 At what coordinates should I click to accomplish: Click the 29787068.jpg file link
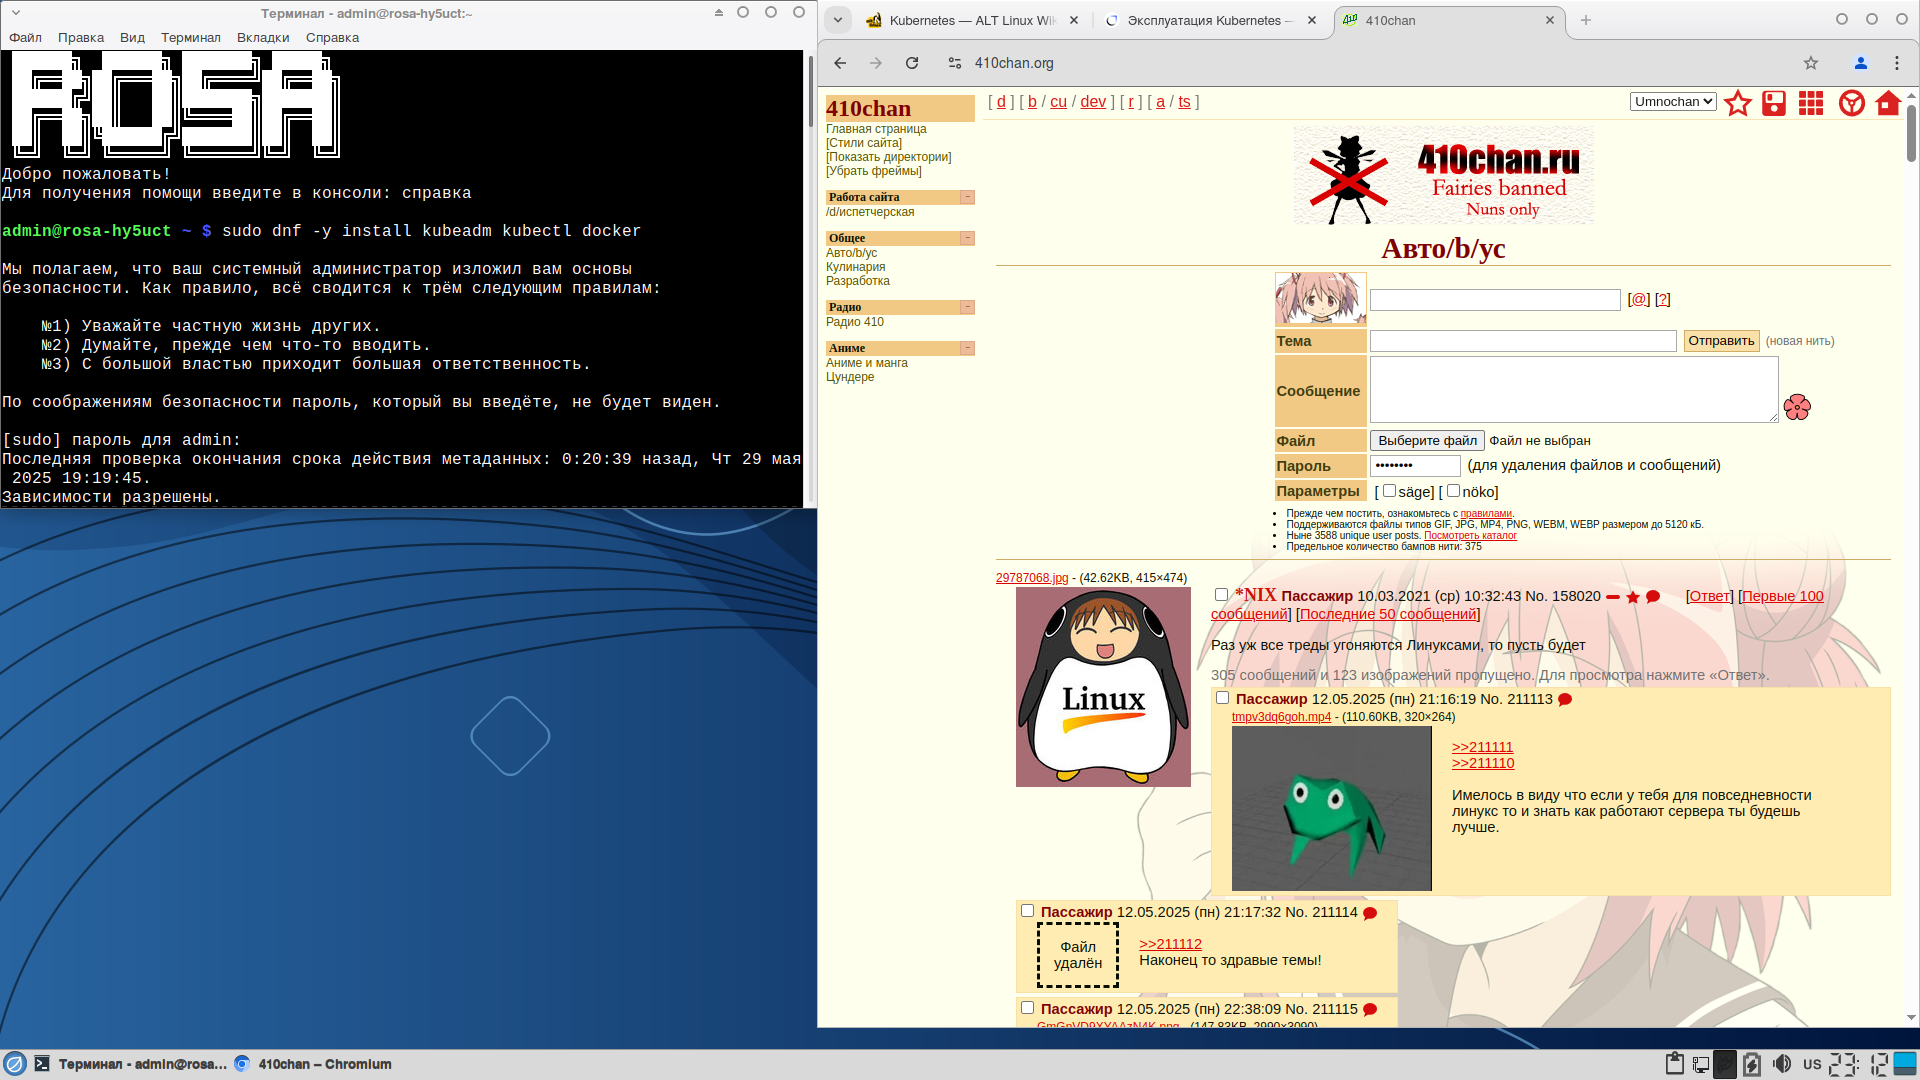[x=1032, y=578]
